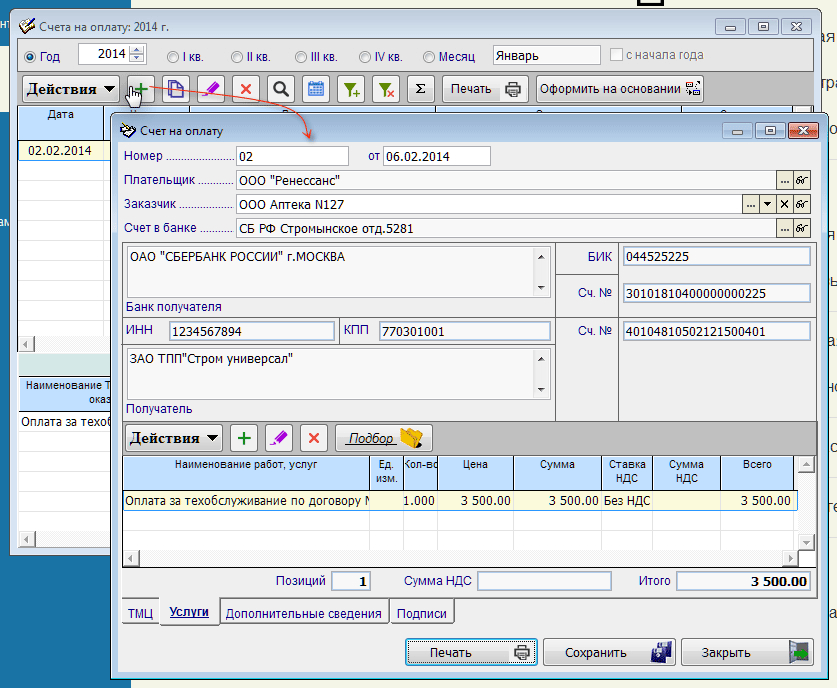
Task: Click the БИК field 044525225
Action: click(x=717, y=257)
